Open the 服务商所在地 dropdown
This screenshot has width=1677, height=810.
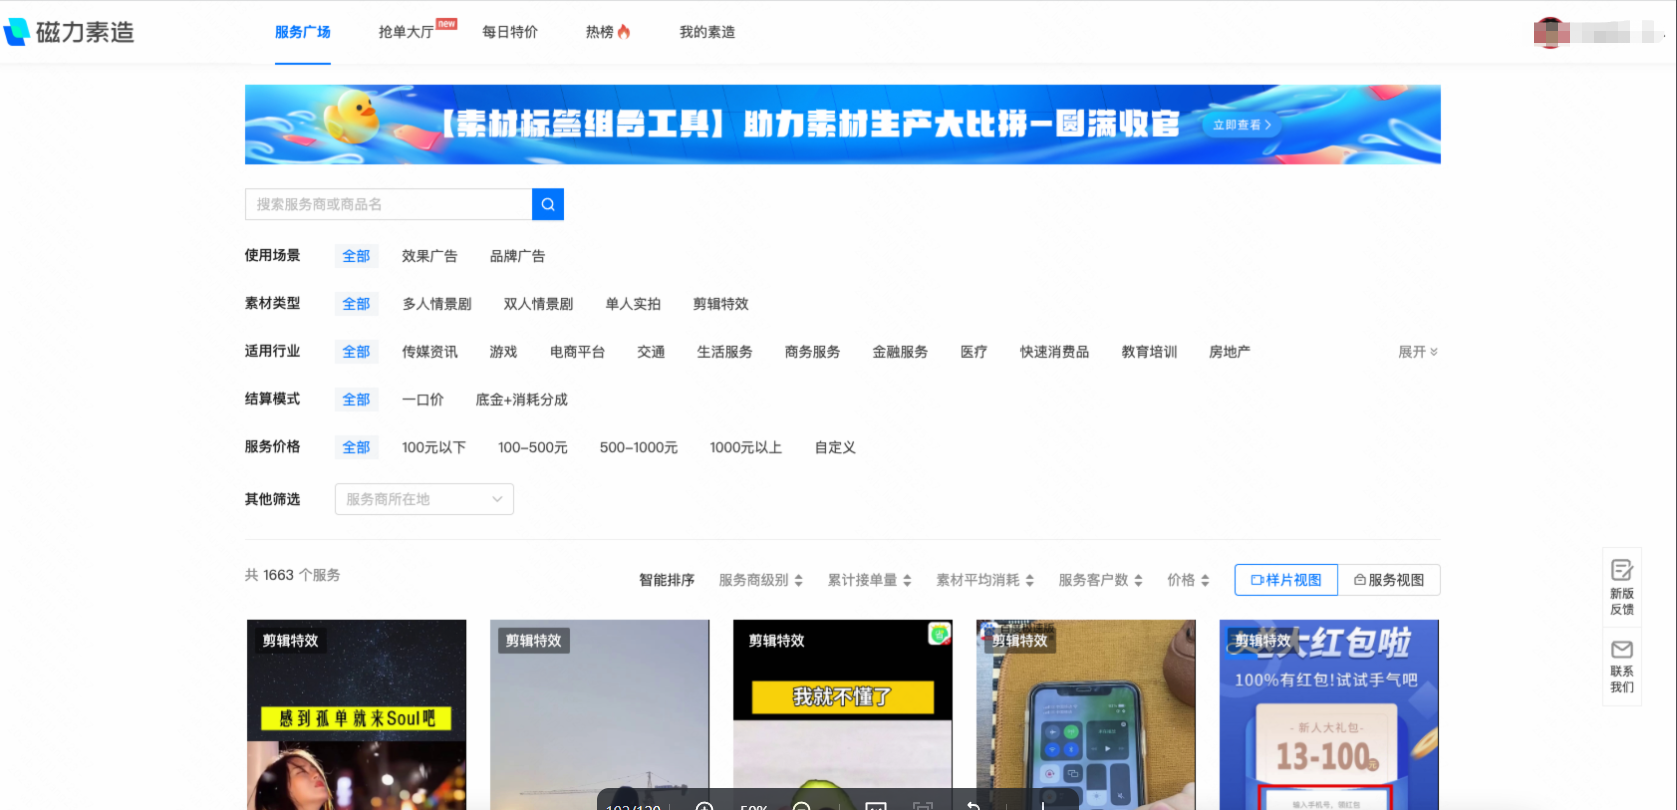[x=424, y=499]
